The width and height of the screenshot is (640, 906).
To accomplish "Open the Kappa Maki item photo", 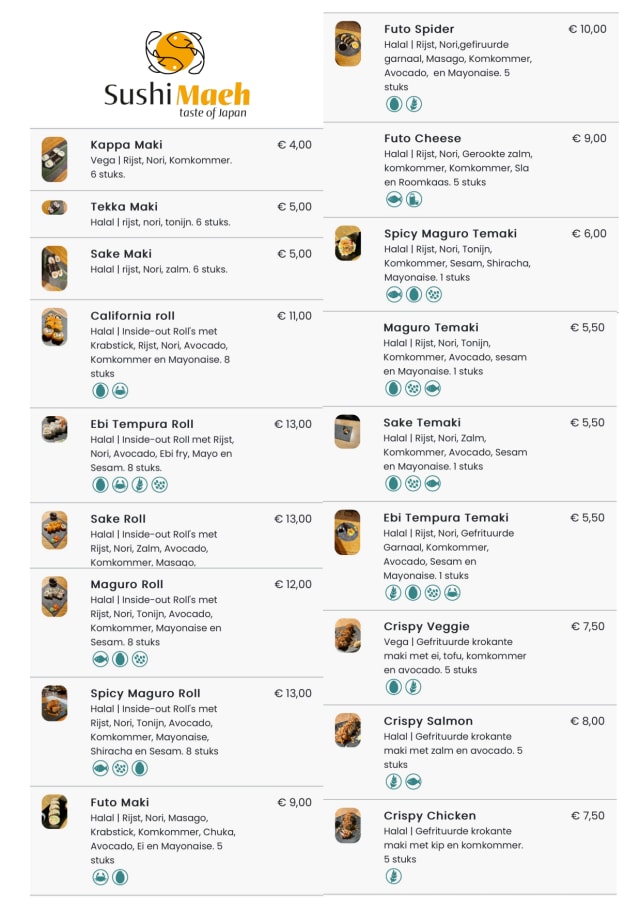I will pyautogui.click(x=54, y=158).
